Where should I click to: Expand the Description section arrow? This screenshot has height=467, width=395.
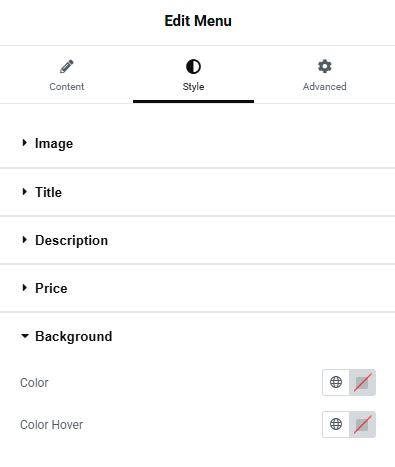click(x=24, y=240)
